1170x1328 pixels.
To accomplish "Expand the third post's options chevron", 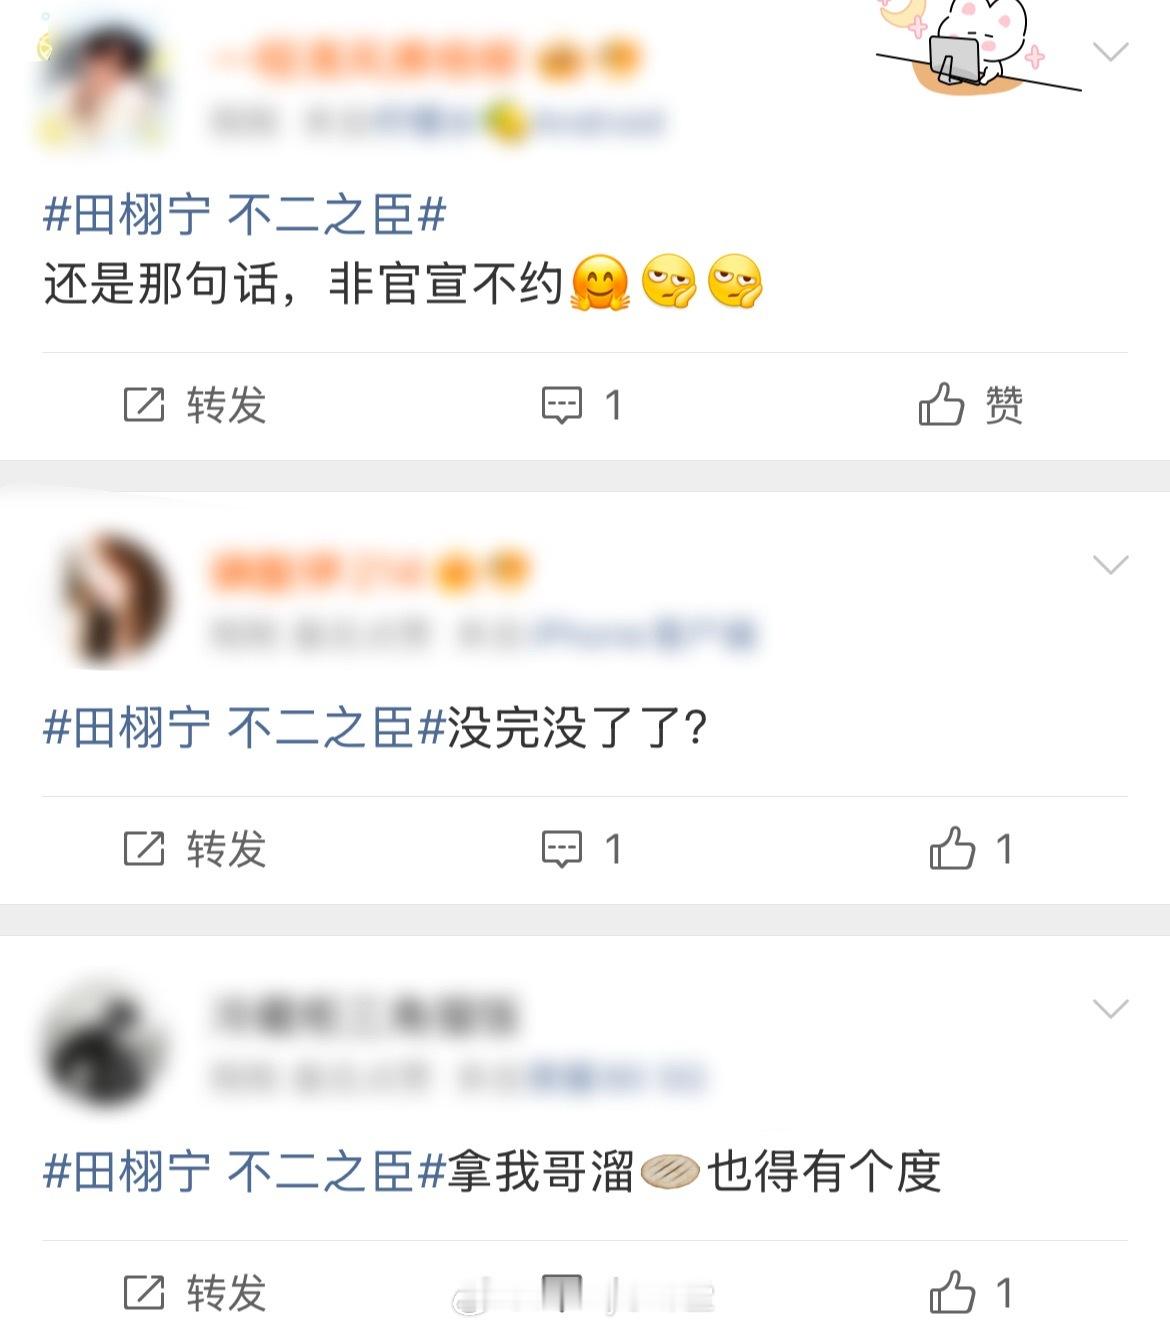I will click(1110, 1009).
